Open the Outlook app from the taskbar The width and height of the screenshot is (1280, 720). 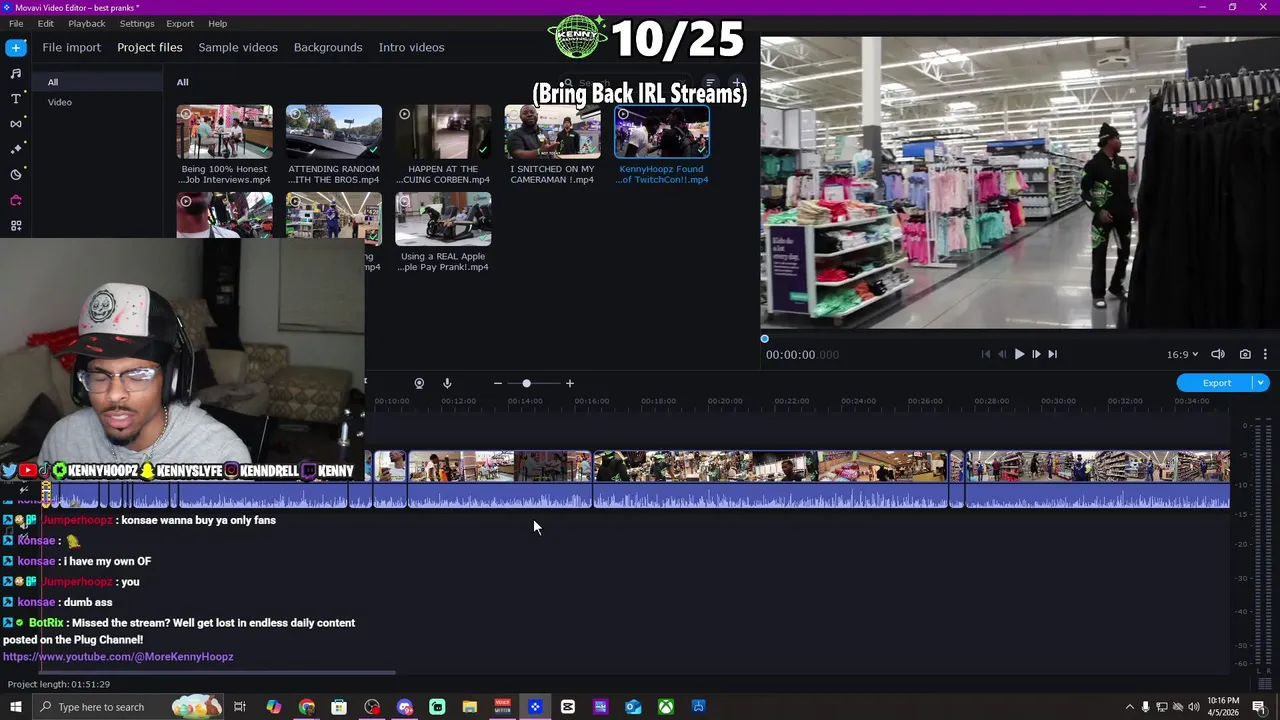pyautogui.click(x=633, y=707)
